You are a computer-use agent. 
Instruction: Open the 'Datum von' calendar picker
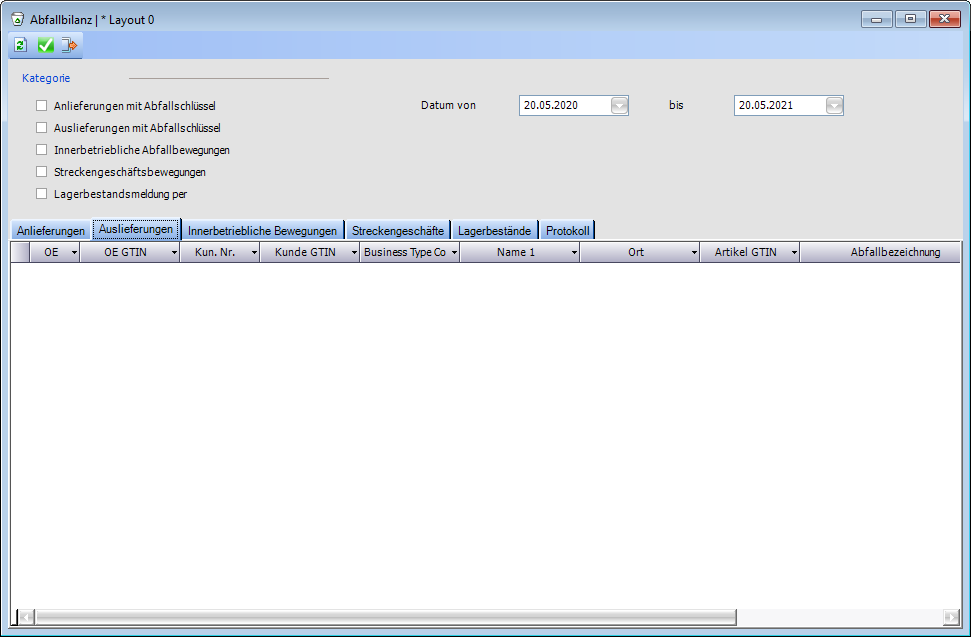click(619, 105)
